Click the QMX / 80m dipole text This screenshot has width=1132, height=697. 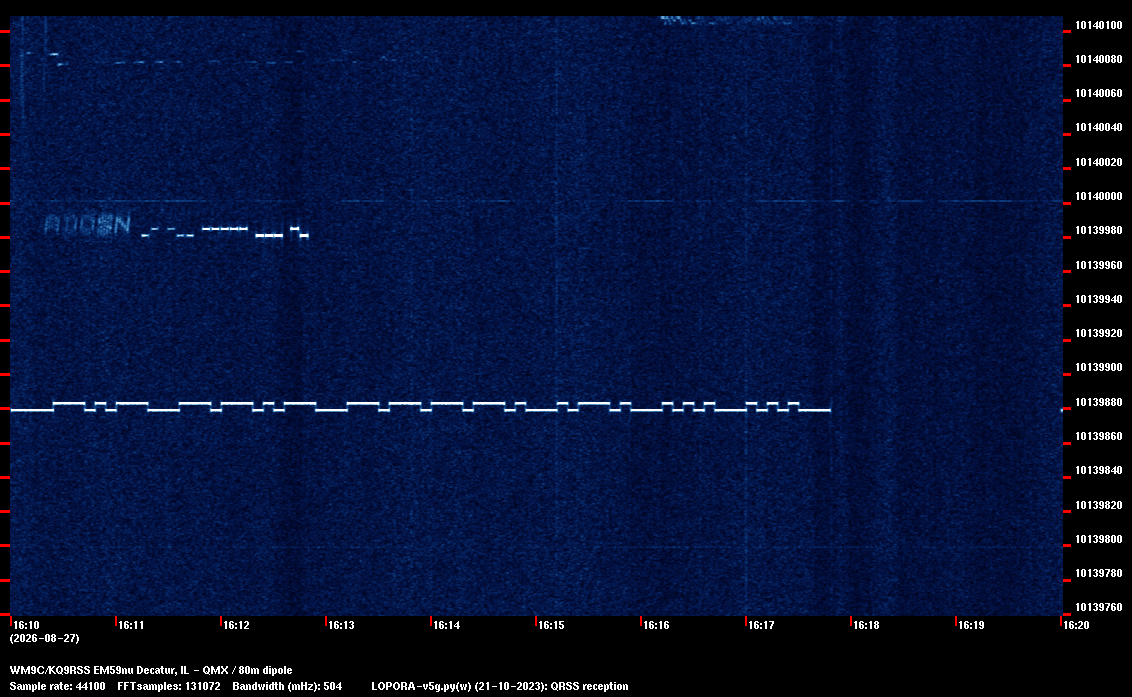click(x=248, y=670)
